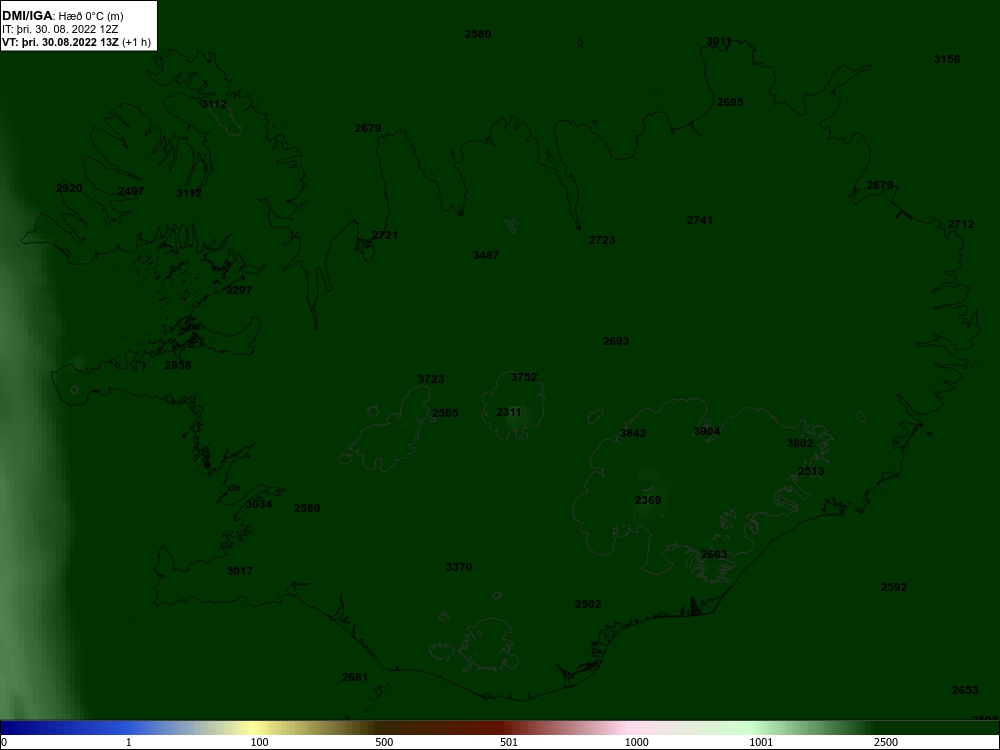The height and width of the screenshot is (750, 1000).
Task: Click the IT 12Z initial time line
Action: coord(62,29)
